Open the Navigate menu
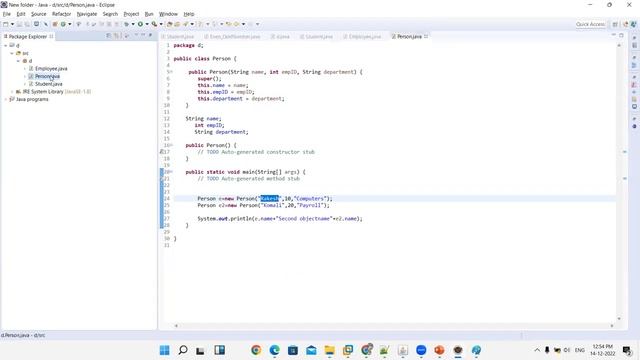This screenshot has width=640, height=360. (x=87, y=14)
